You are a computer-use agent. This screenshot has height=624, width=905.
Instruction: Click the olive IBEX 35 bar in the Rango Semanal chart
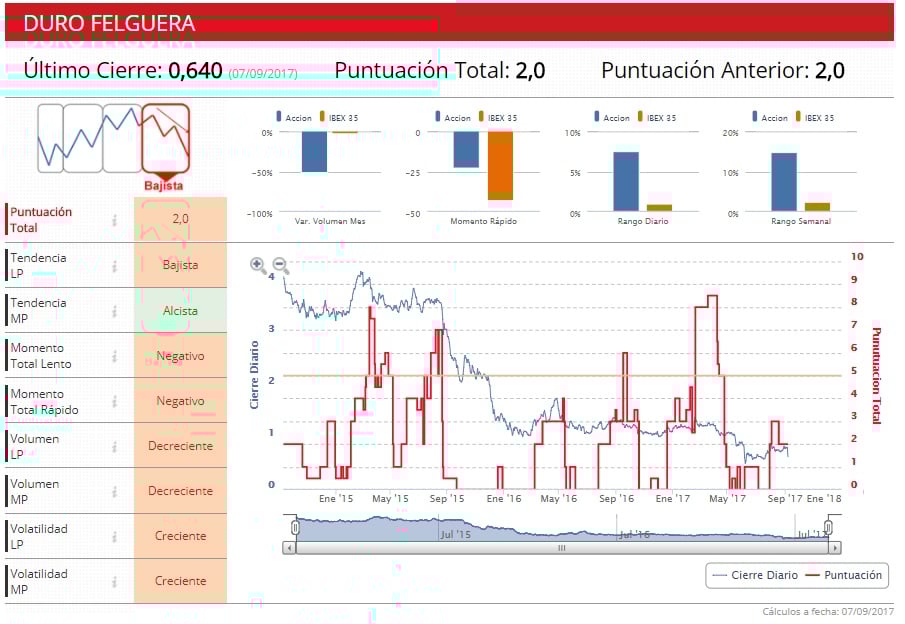point(817,207)
